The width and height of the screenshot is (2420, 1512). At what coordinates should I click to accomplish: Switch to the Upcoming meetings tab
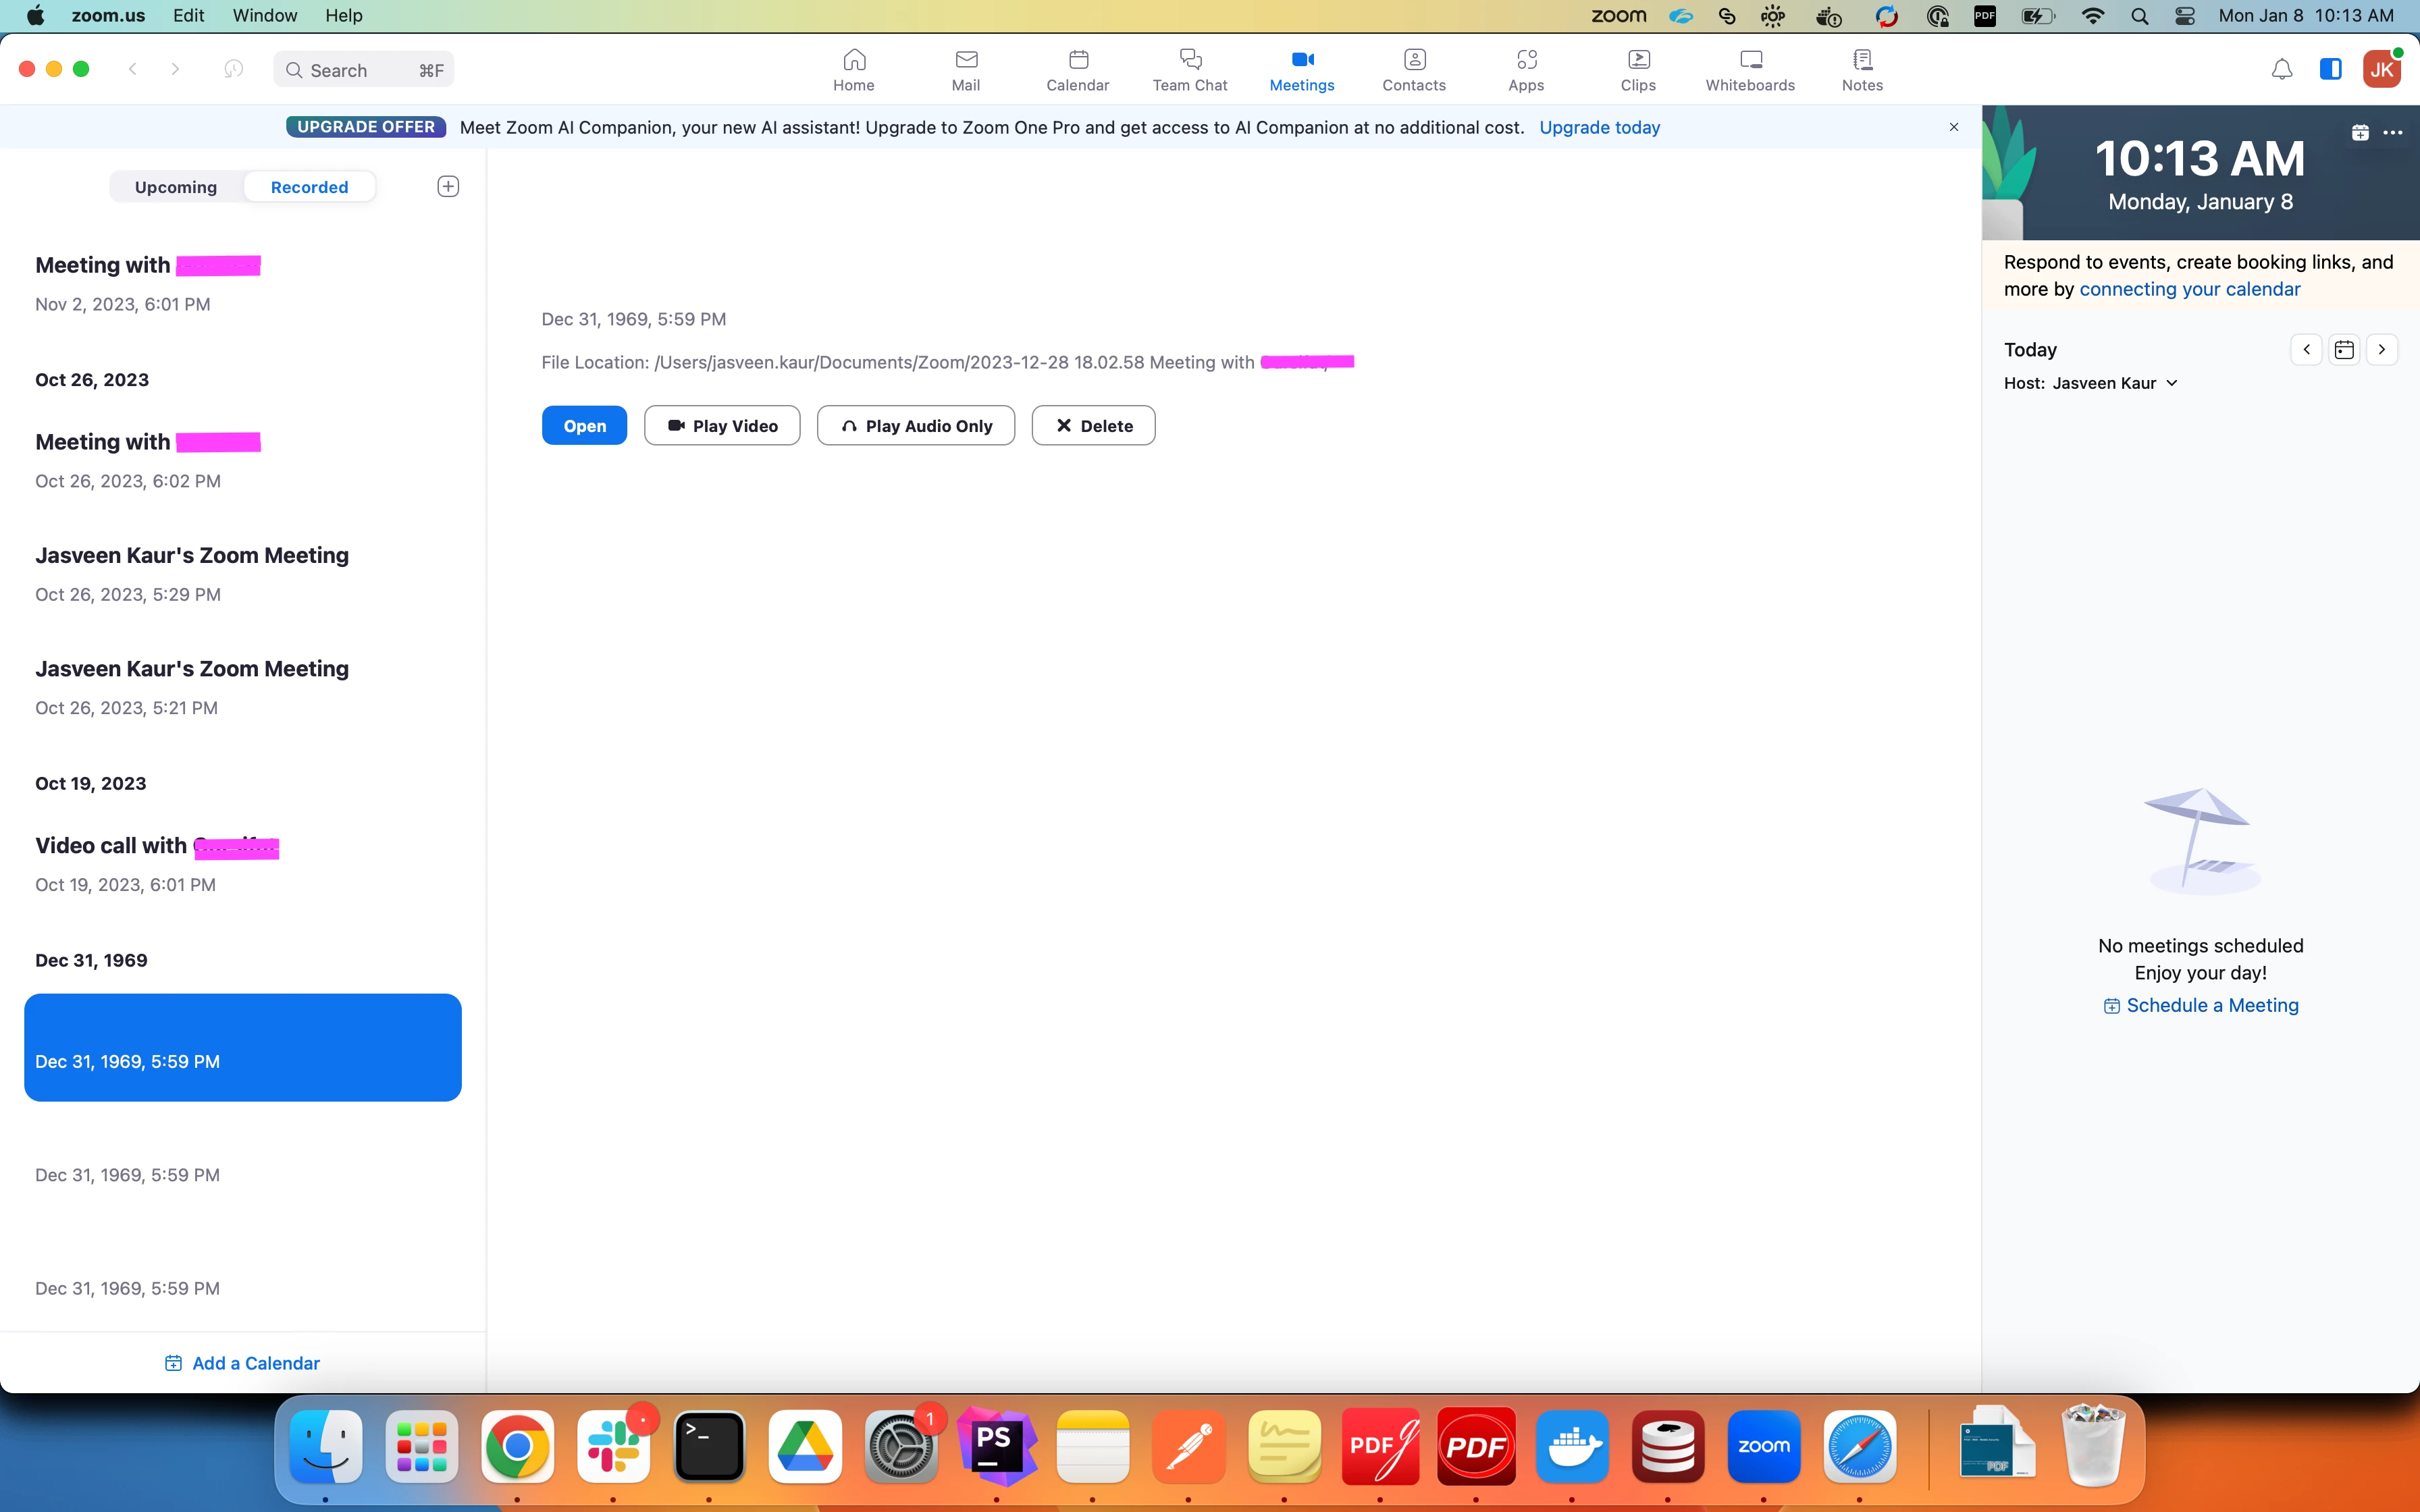pos(176,187)
